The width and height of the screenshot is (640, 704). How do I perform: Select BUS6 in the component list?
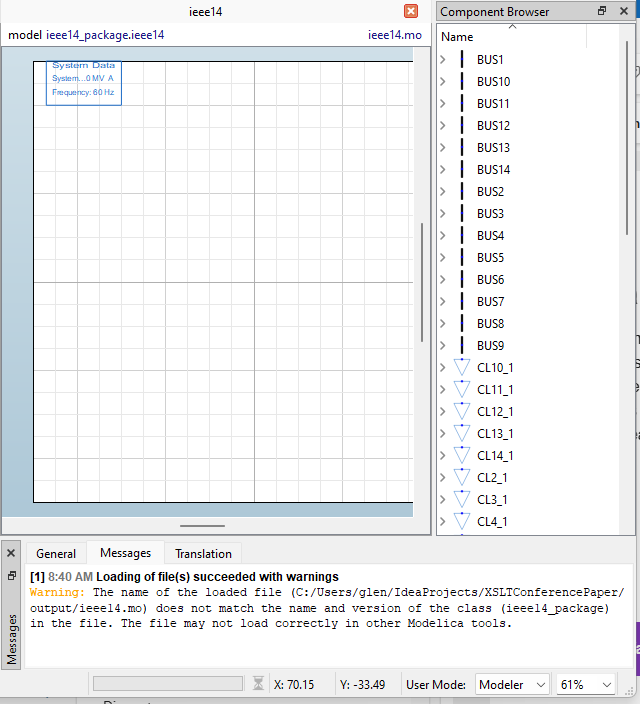click(490, 280)
